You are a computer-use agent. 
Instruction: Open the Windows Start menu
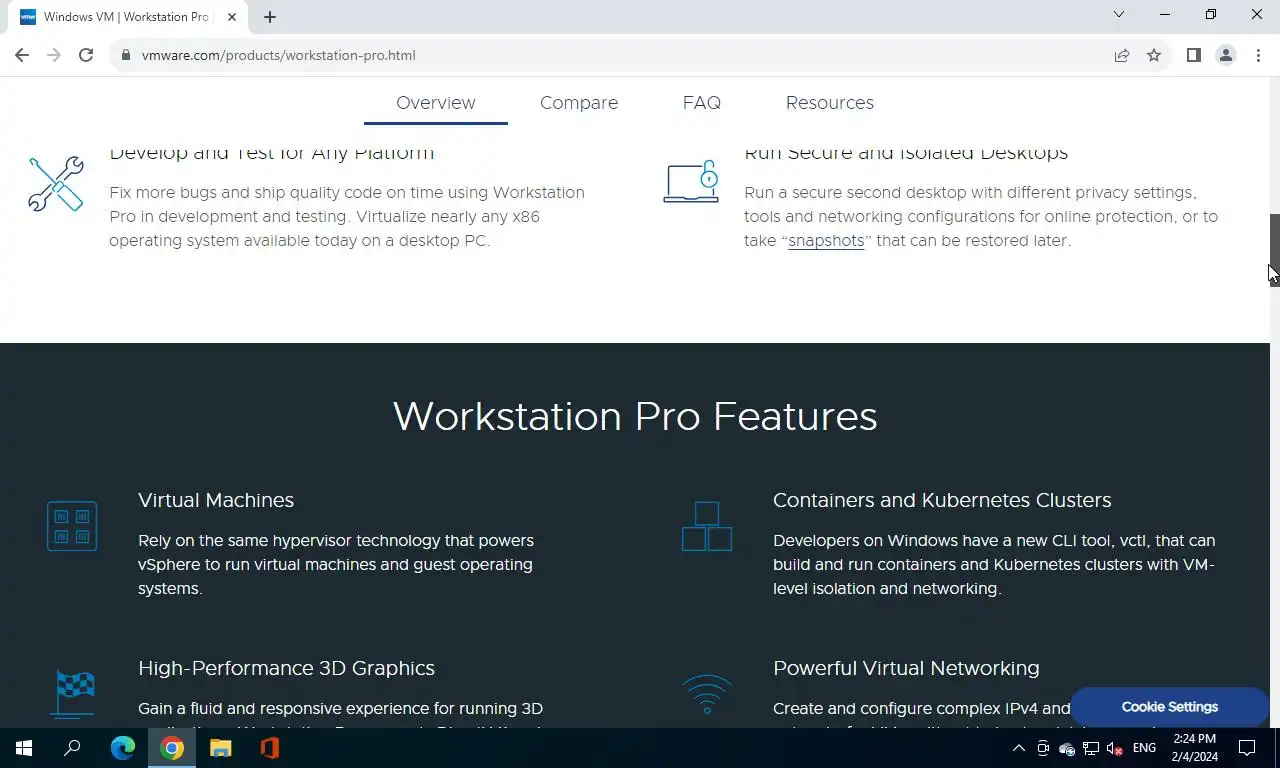[x=24, y=748]
